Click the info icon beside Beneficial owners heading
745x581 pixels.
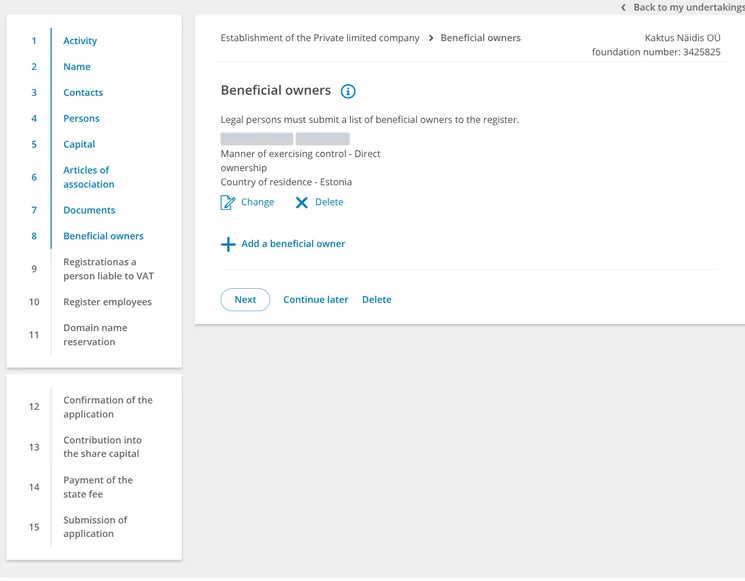(348, 91)
